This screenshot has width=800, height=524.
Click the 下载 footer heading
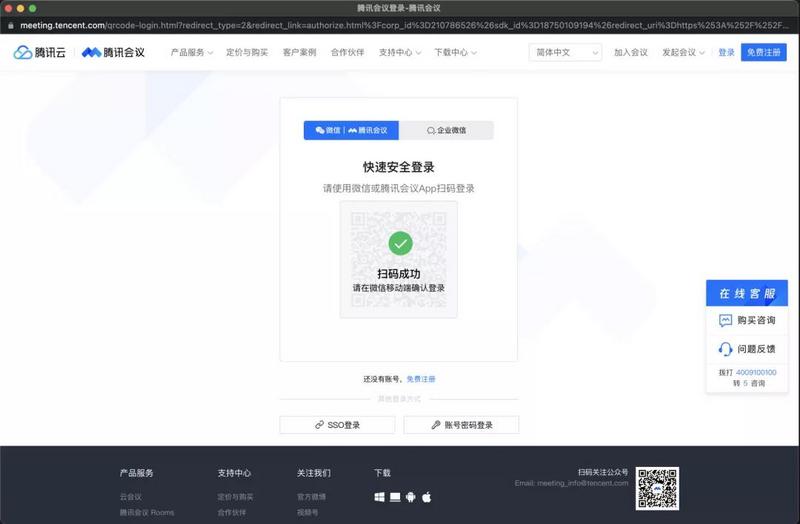382,473
